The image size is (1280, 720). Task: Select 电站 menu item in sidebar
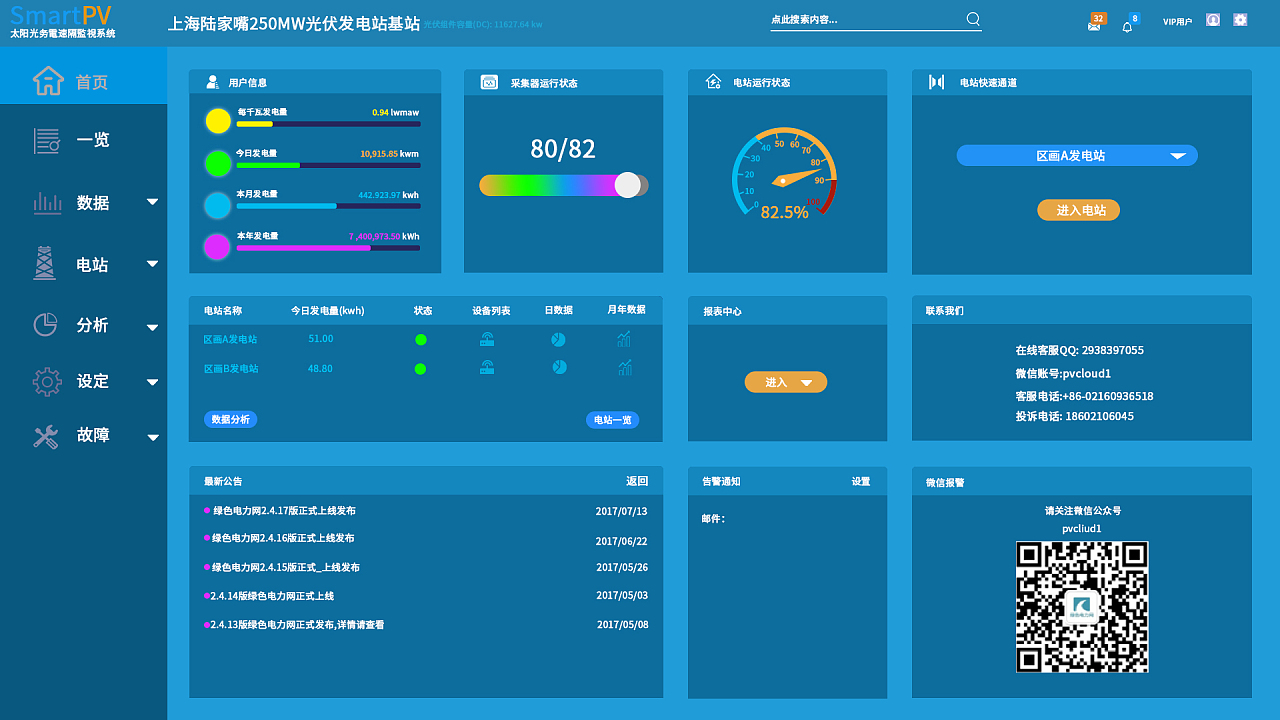pyautogui.click(x=92, y=265)
